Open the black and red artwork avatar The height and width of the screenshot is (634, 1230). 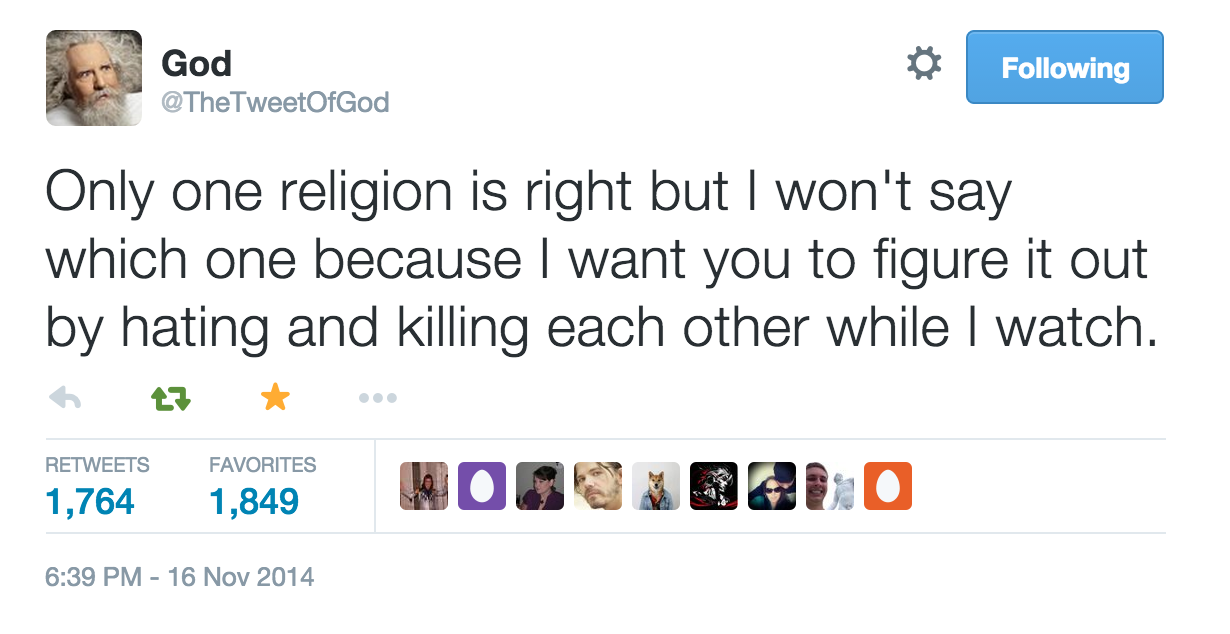[x=714, y=486]
